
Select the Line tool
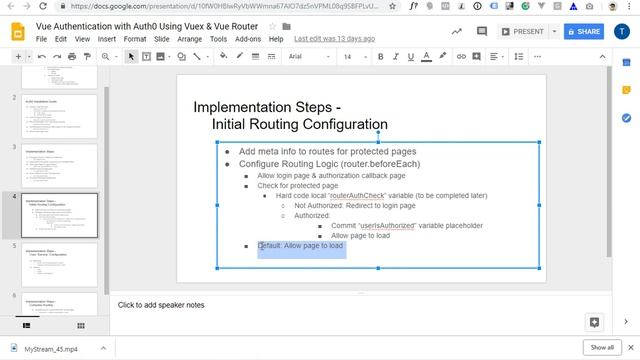click(197, 57)
